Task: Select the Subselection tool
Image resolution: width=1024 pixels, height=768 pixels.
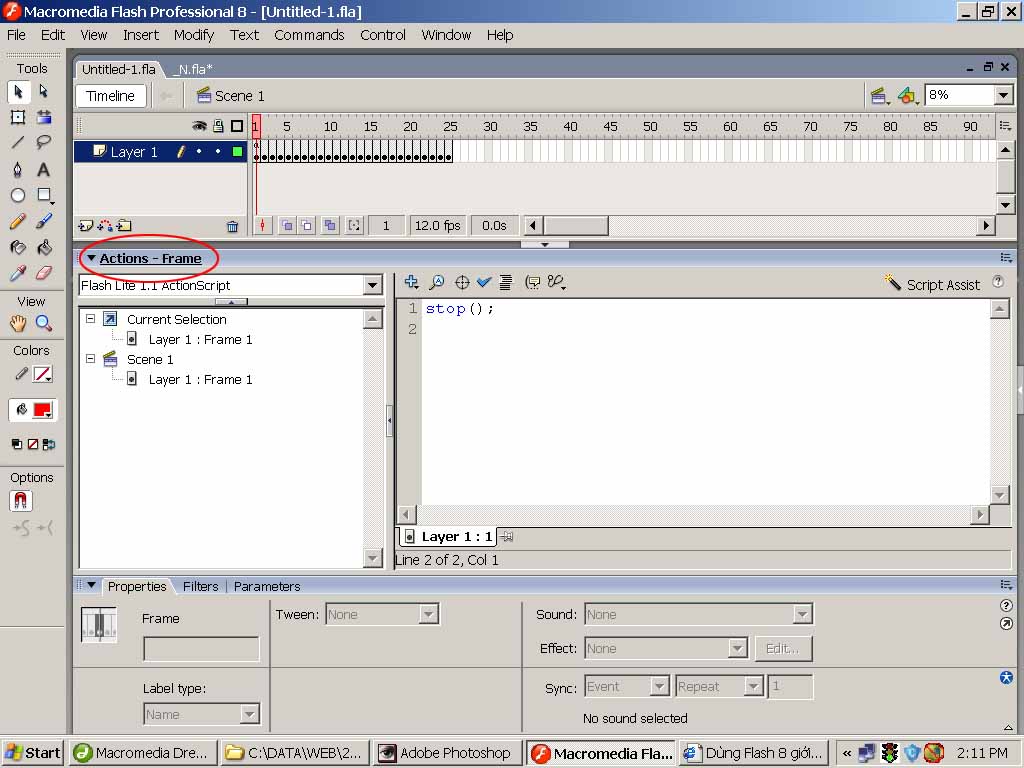Action: [44, 91]
